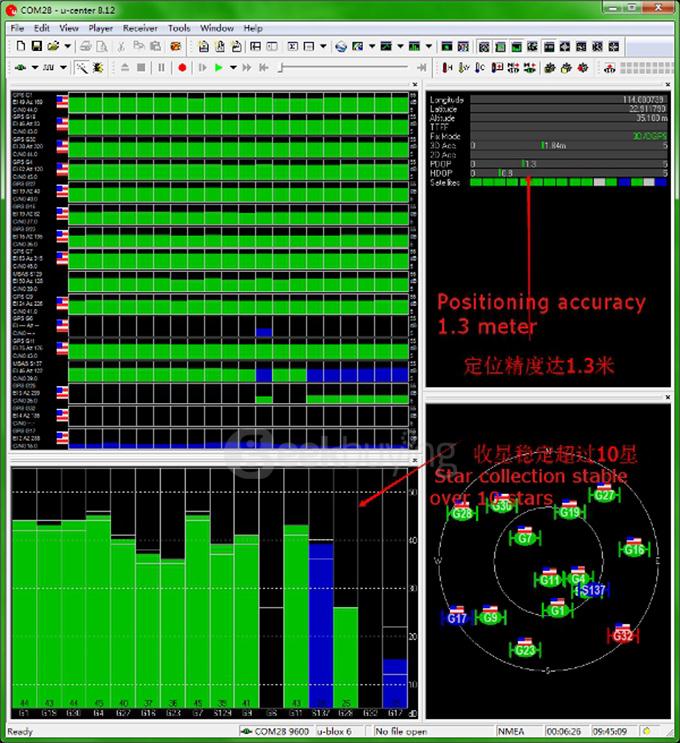Click the New file icon in toolbar
Viewport: 680px width, 743px height.
pyautogui.click(x=20, y=47)
